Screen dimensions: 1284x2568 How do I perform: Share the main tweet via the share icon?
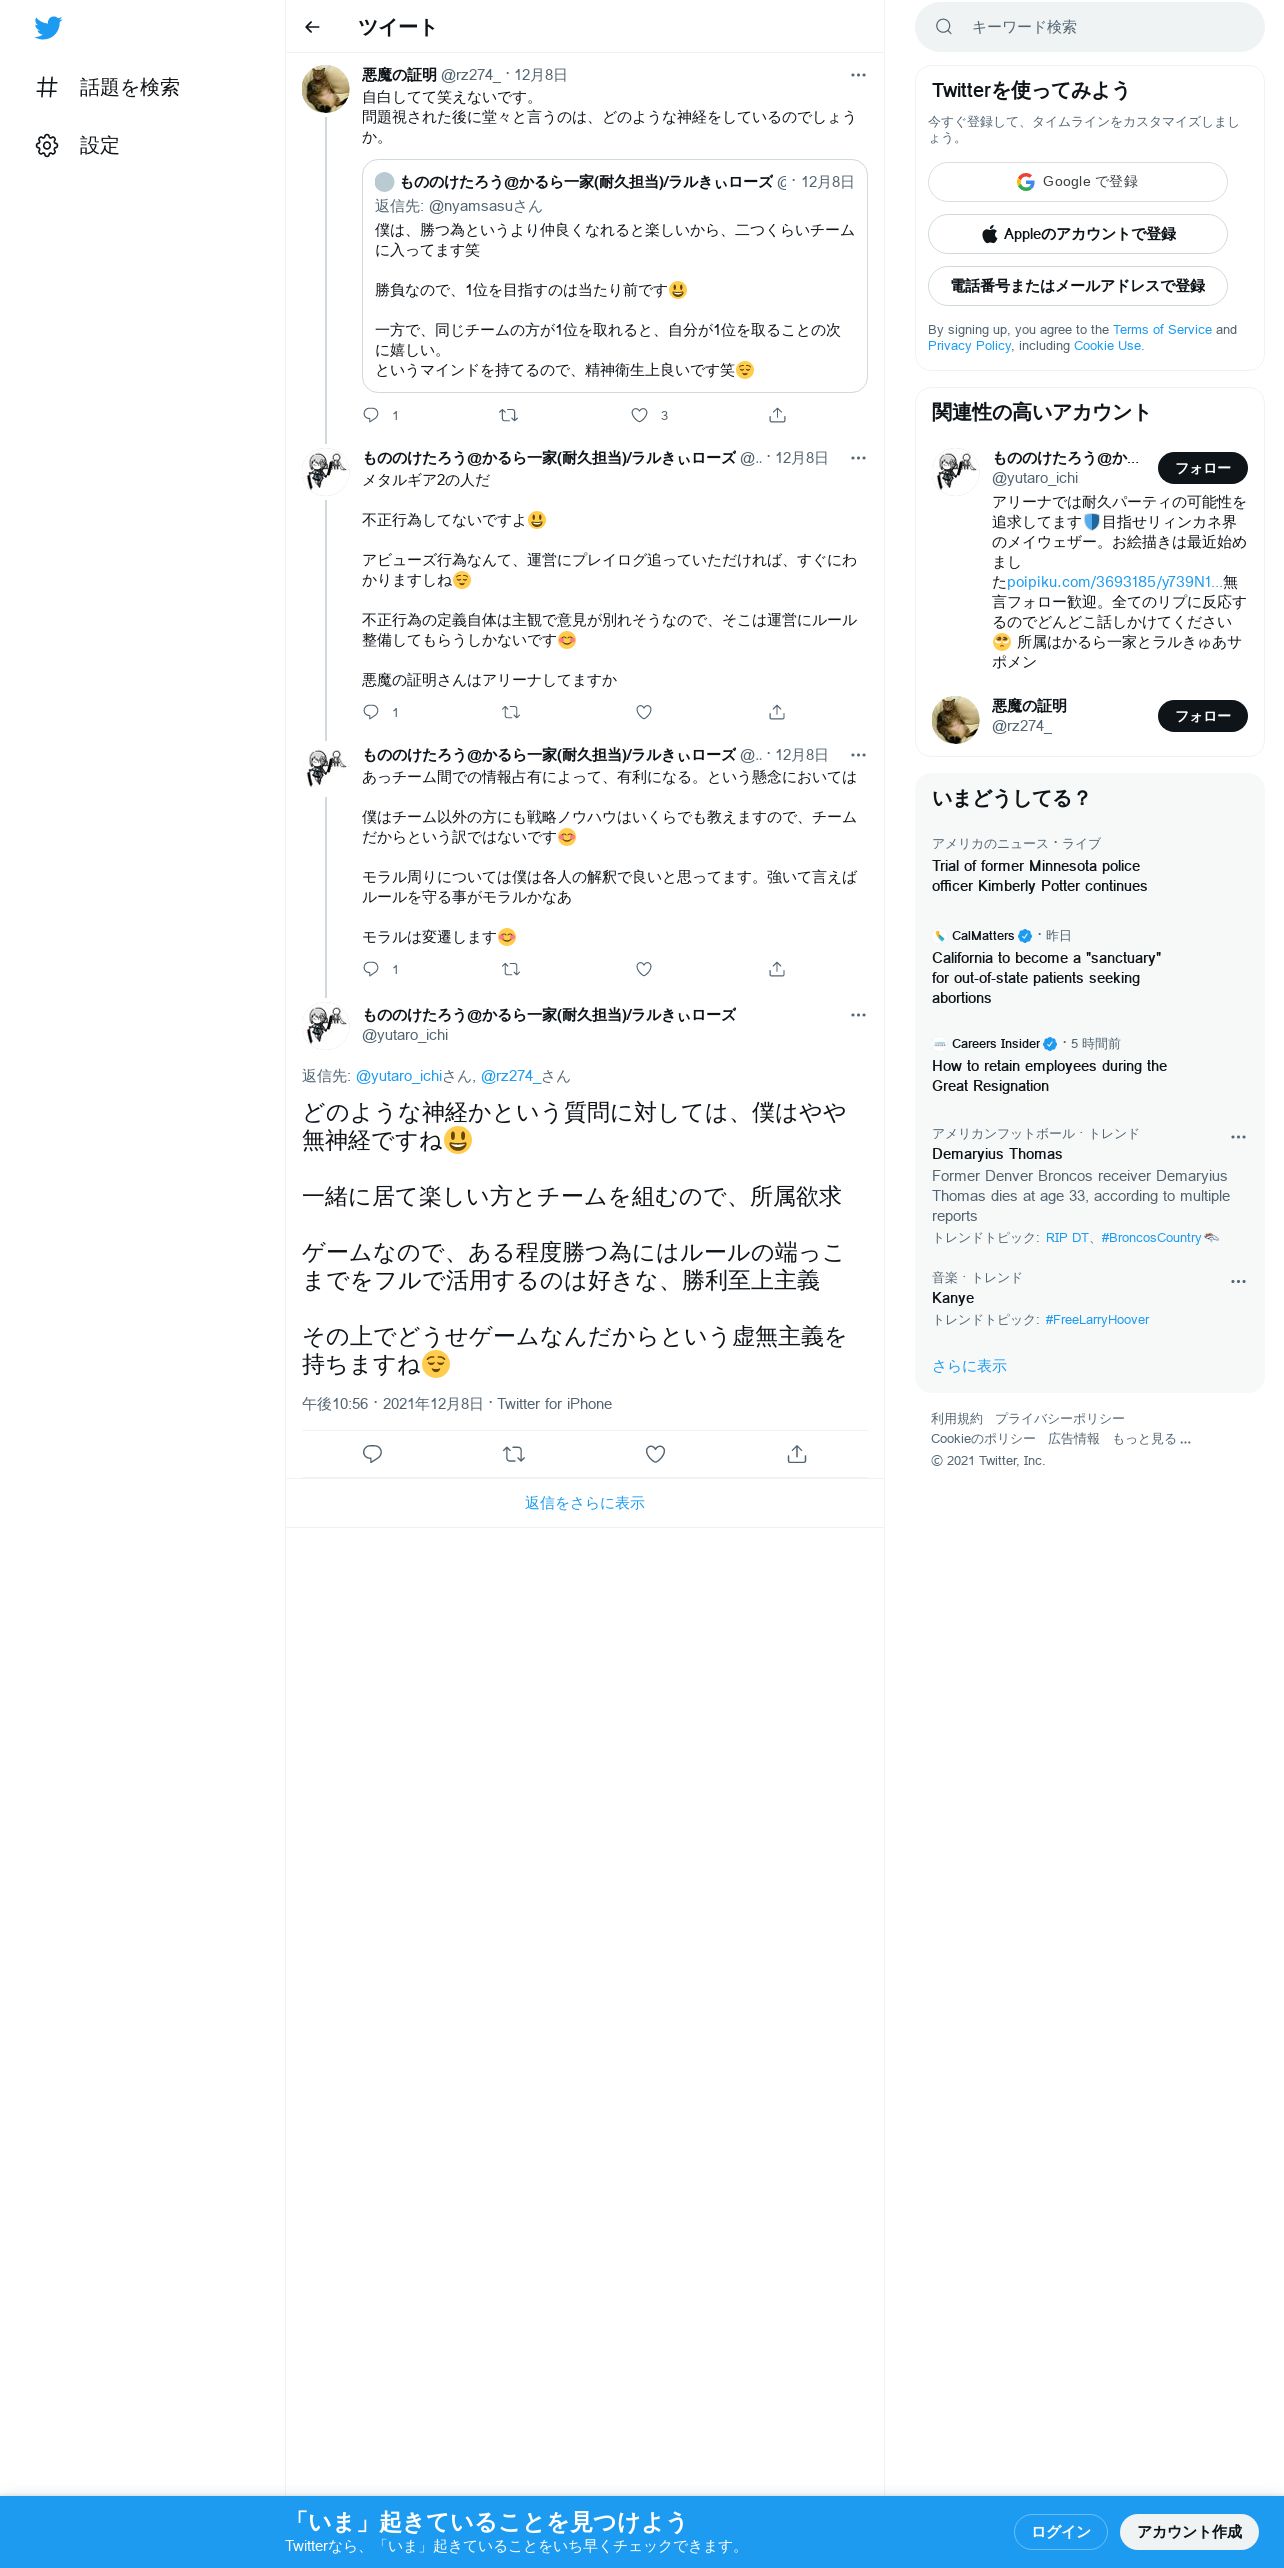point(797,1454)
